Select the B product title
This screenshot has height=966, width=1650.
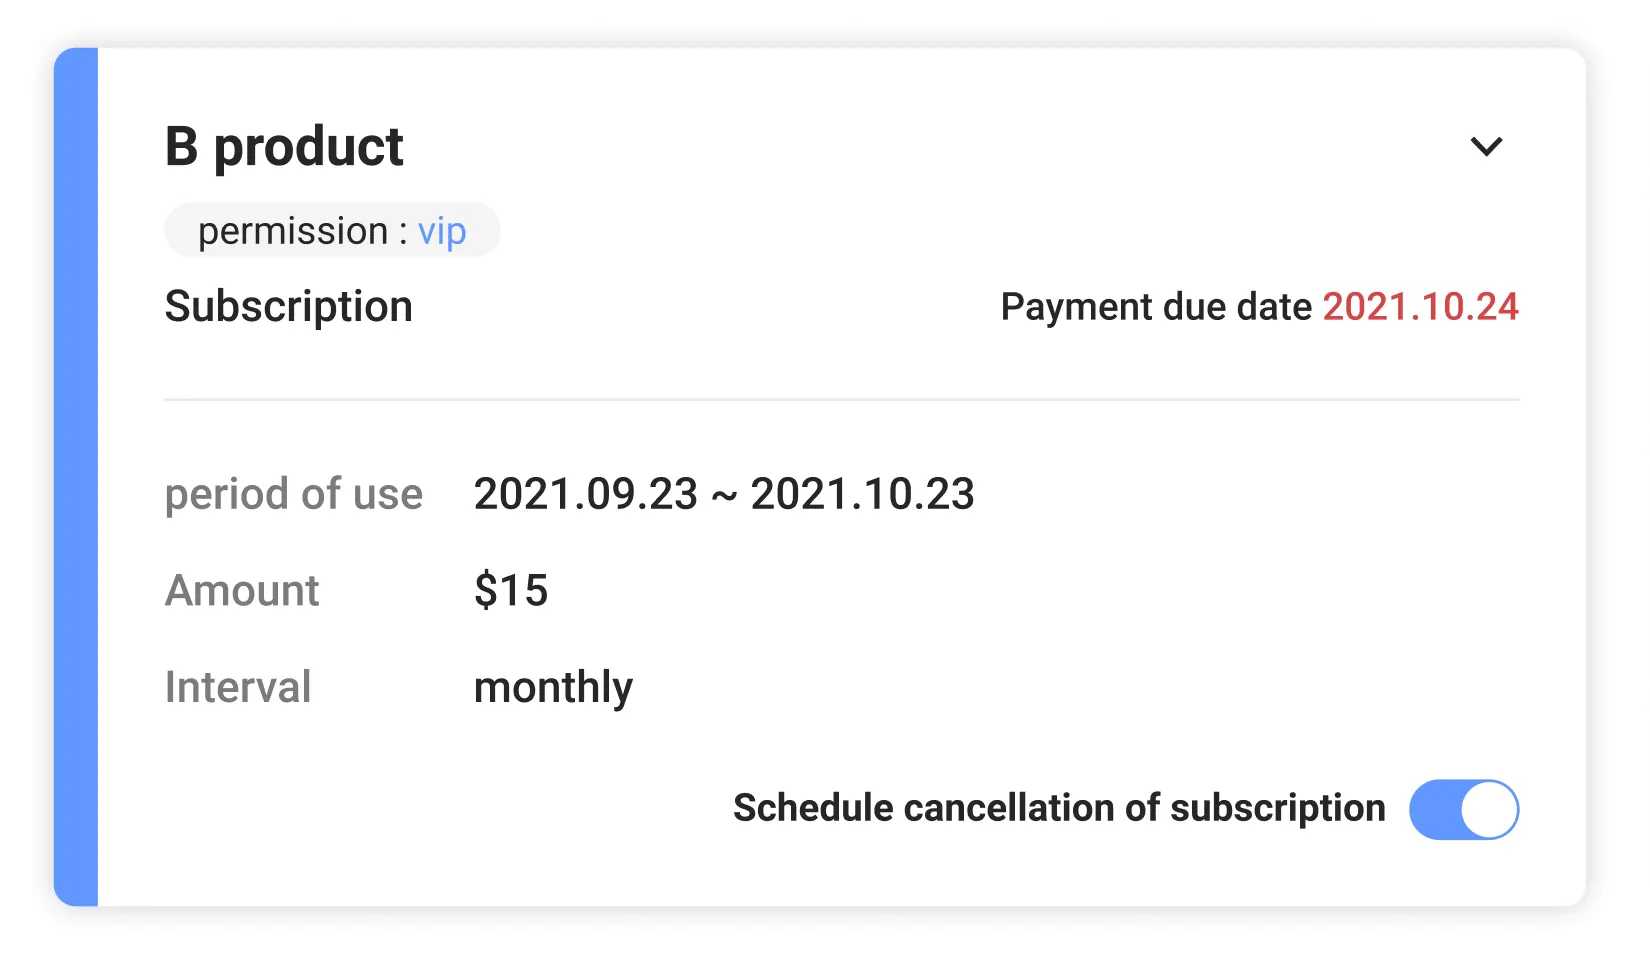tap(284, 147)
